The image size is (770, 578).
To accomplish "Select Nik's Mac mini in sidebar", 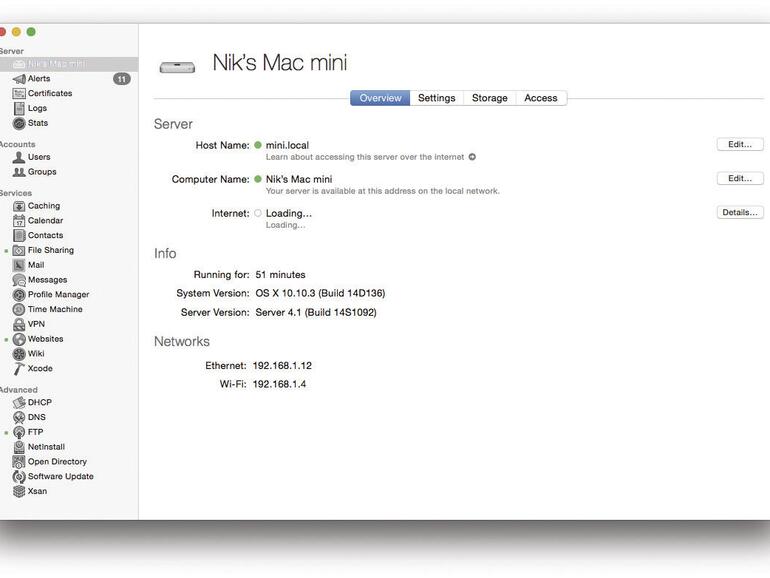I will (x=69, y=64).
